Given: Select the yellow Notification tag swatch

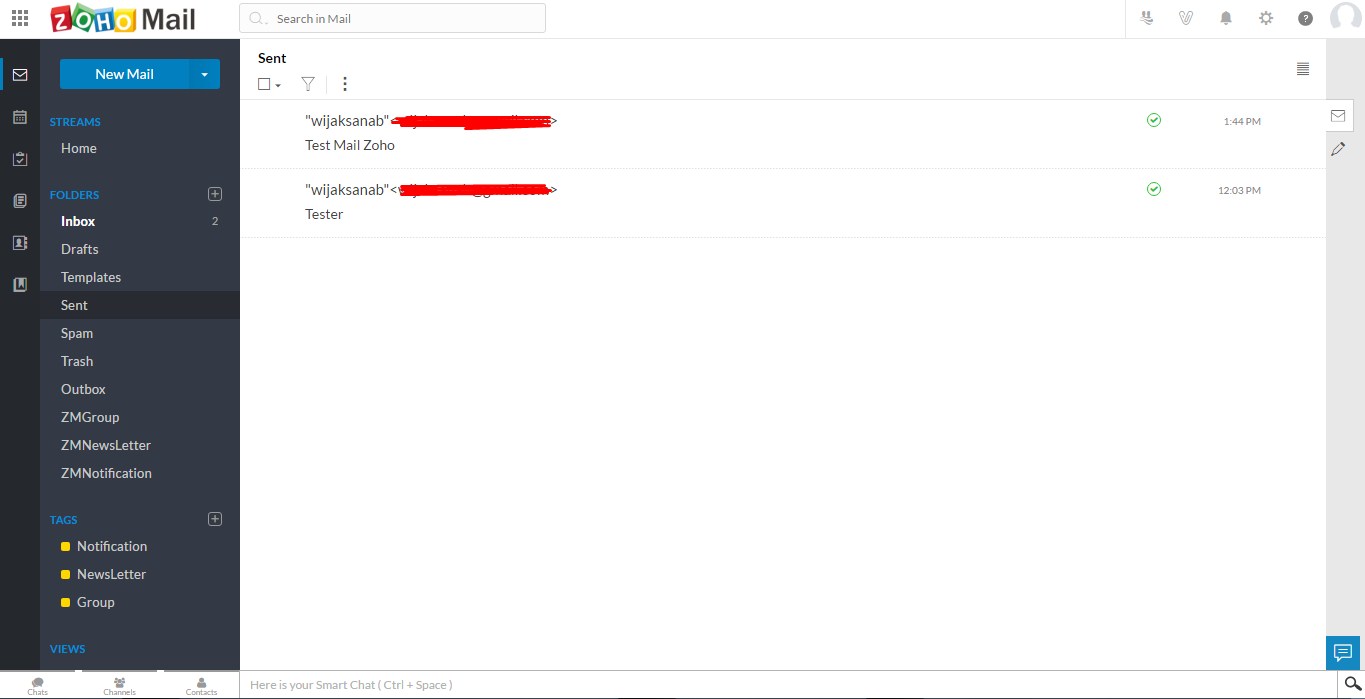Looking at the screenshot, I should tap(66, 546).
